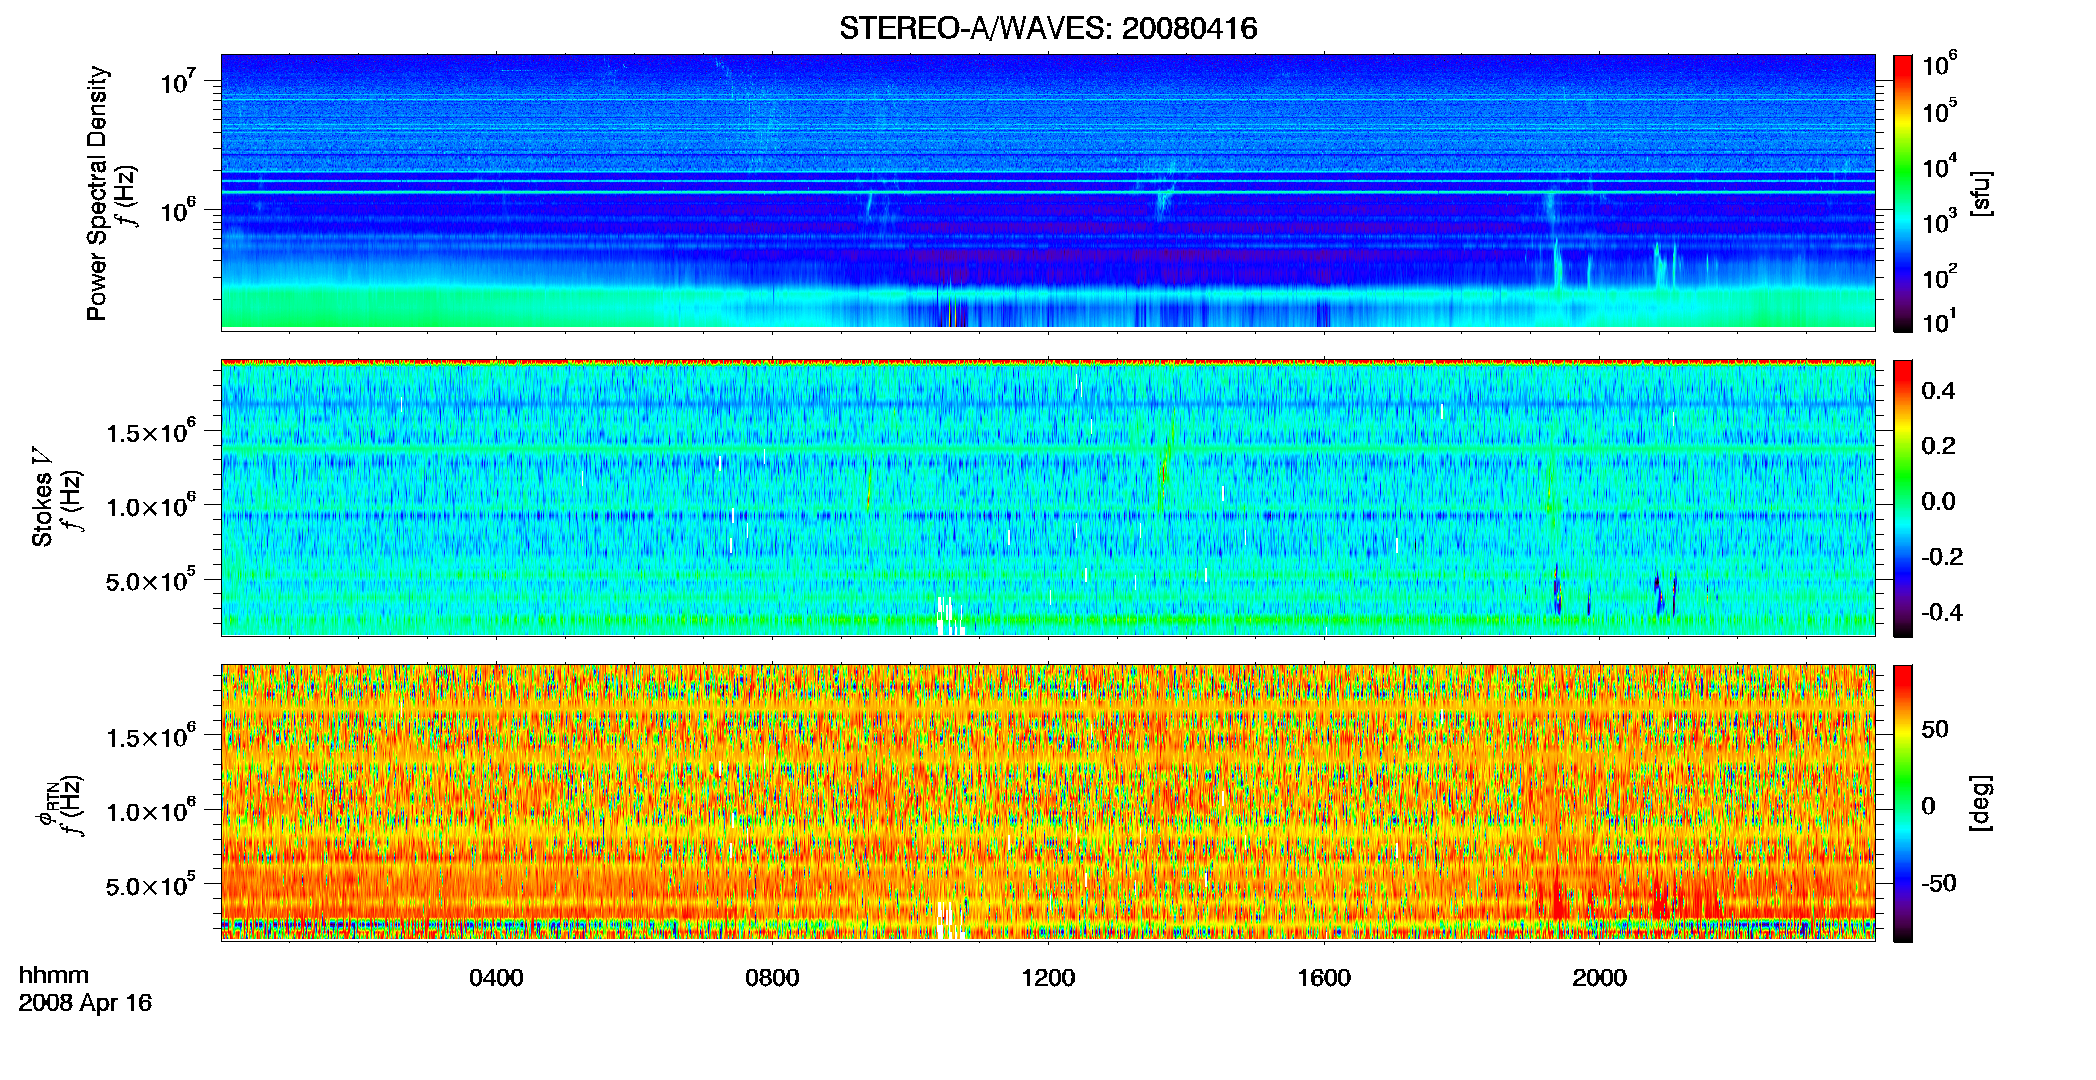Click the 0.4 Stokes colorbar label

click(1938, 391)
